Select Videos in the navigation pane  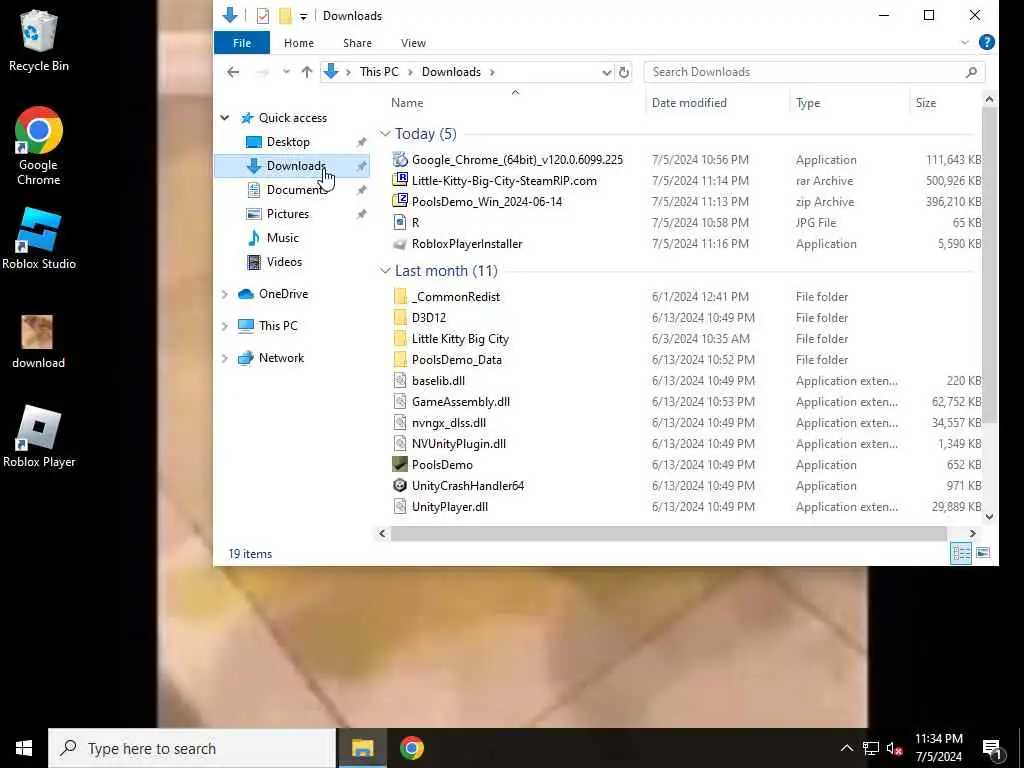point(284,262)
